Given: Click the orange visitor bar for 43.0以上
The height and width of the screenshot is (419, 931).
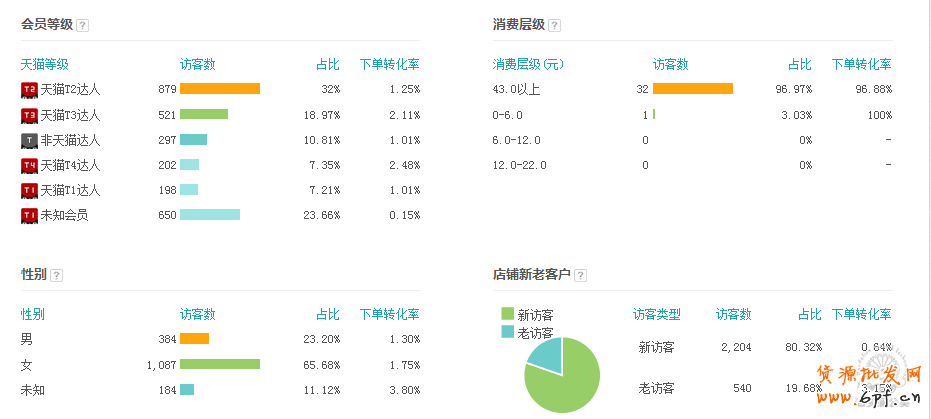Looking at the screenshot, I should coord(692,89).
